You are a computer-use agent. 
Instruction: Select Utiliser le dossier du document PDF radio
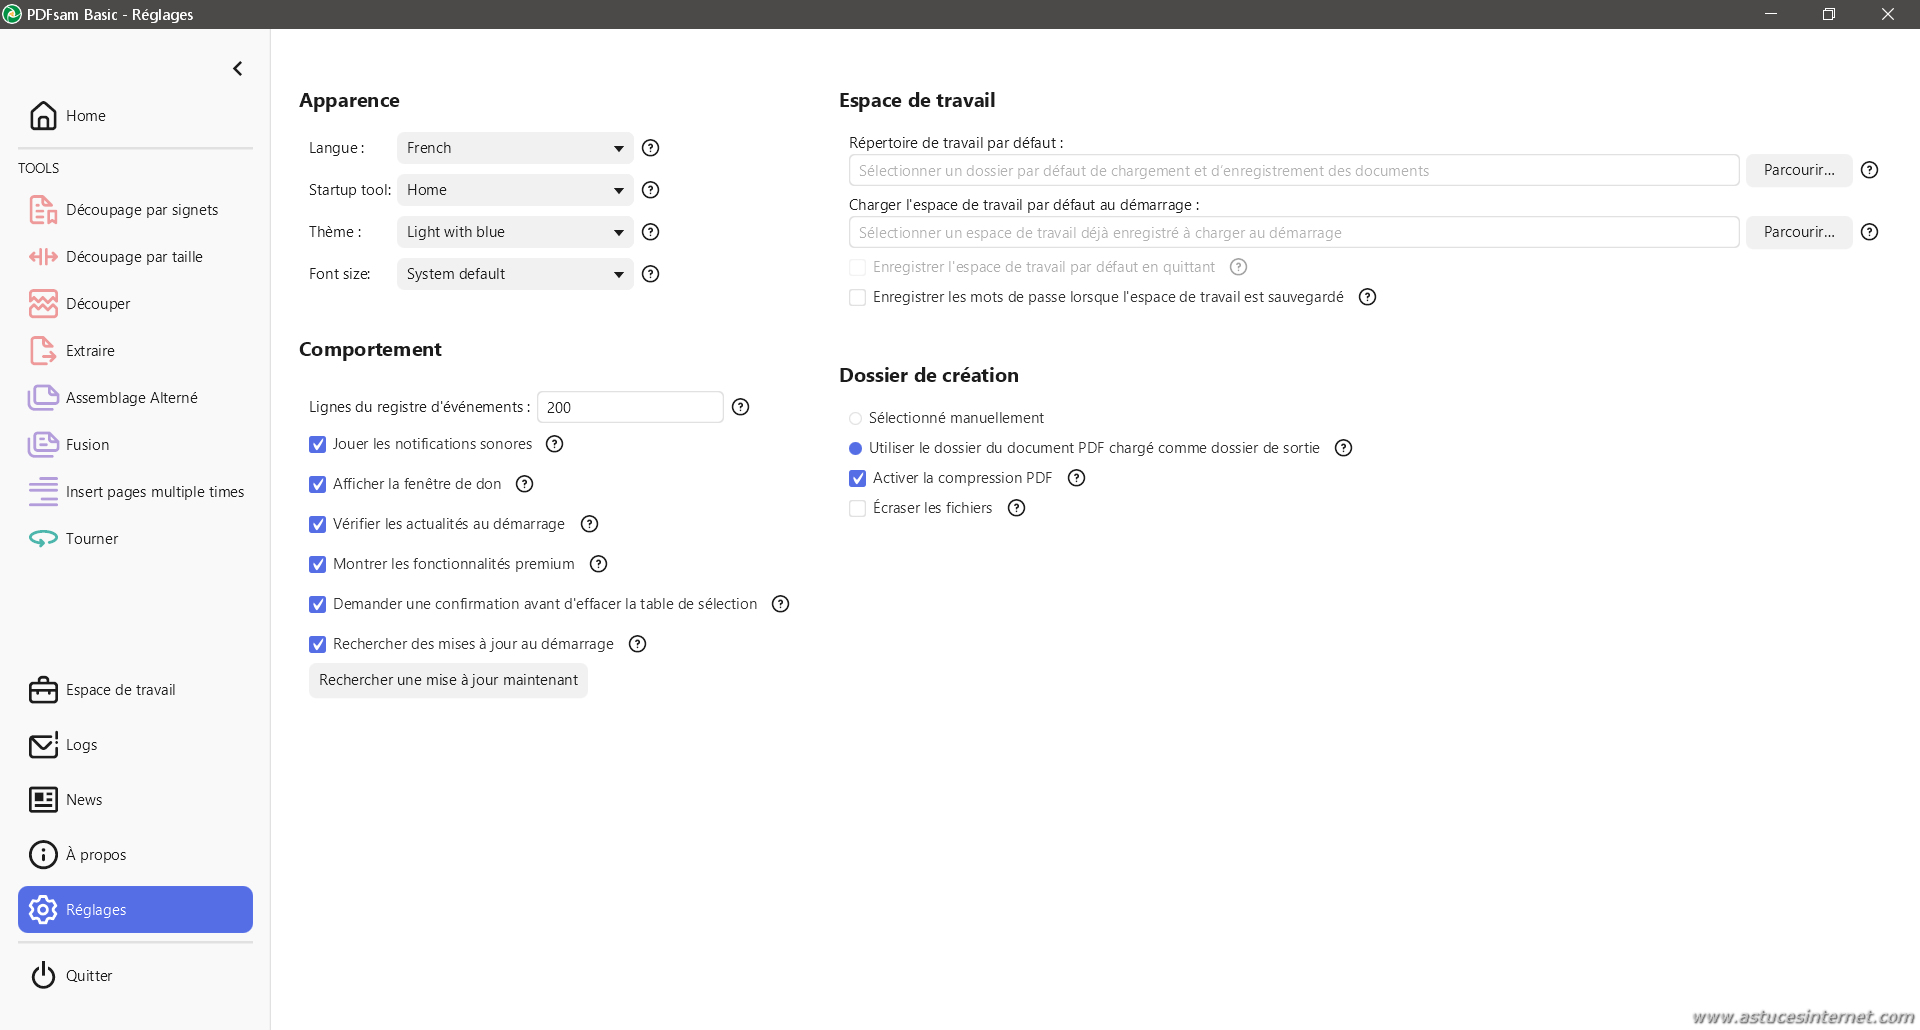pos(856,448)
